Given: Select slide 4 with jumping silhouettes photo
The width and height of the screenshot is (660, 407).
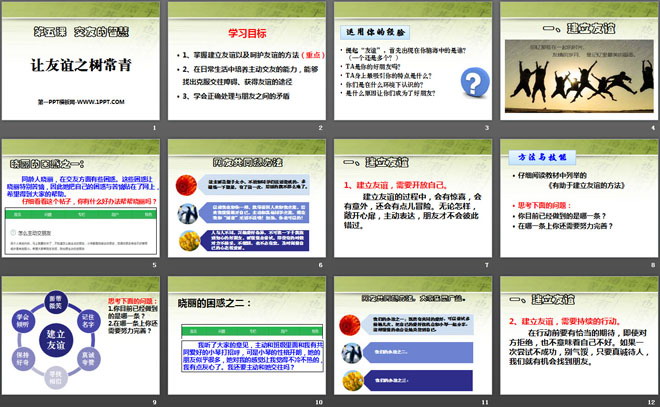Looking at the screenshot, I should pos(579,61).
